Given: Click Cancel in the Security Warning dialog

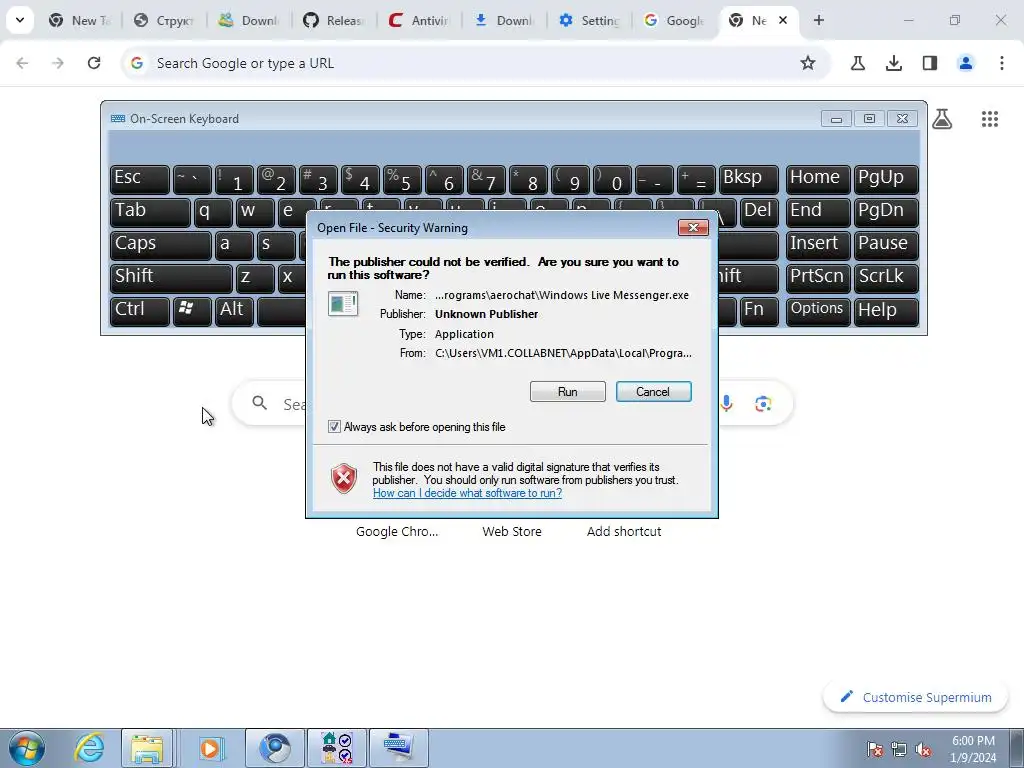Looking at the screenshot, I should (653, 392).
